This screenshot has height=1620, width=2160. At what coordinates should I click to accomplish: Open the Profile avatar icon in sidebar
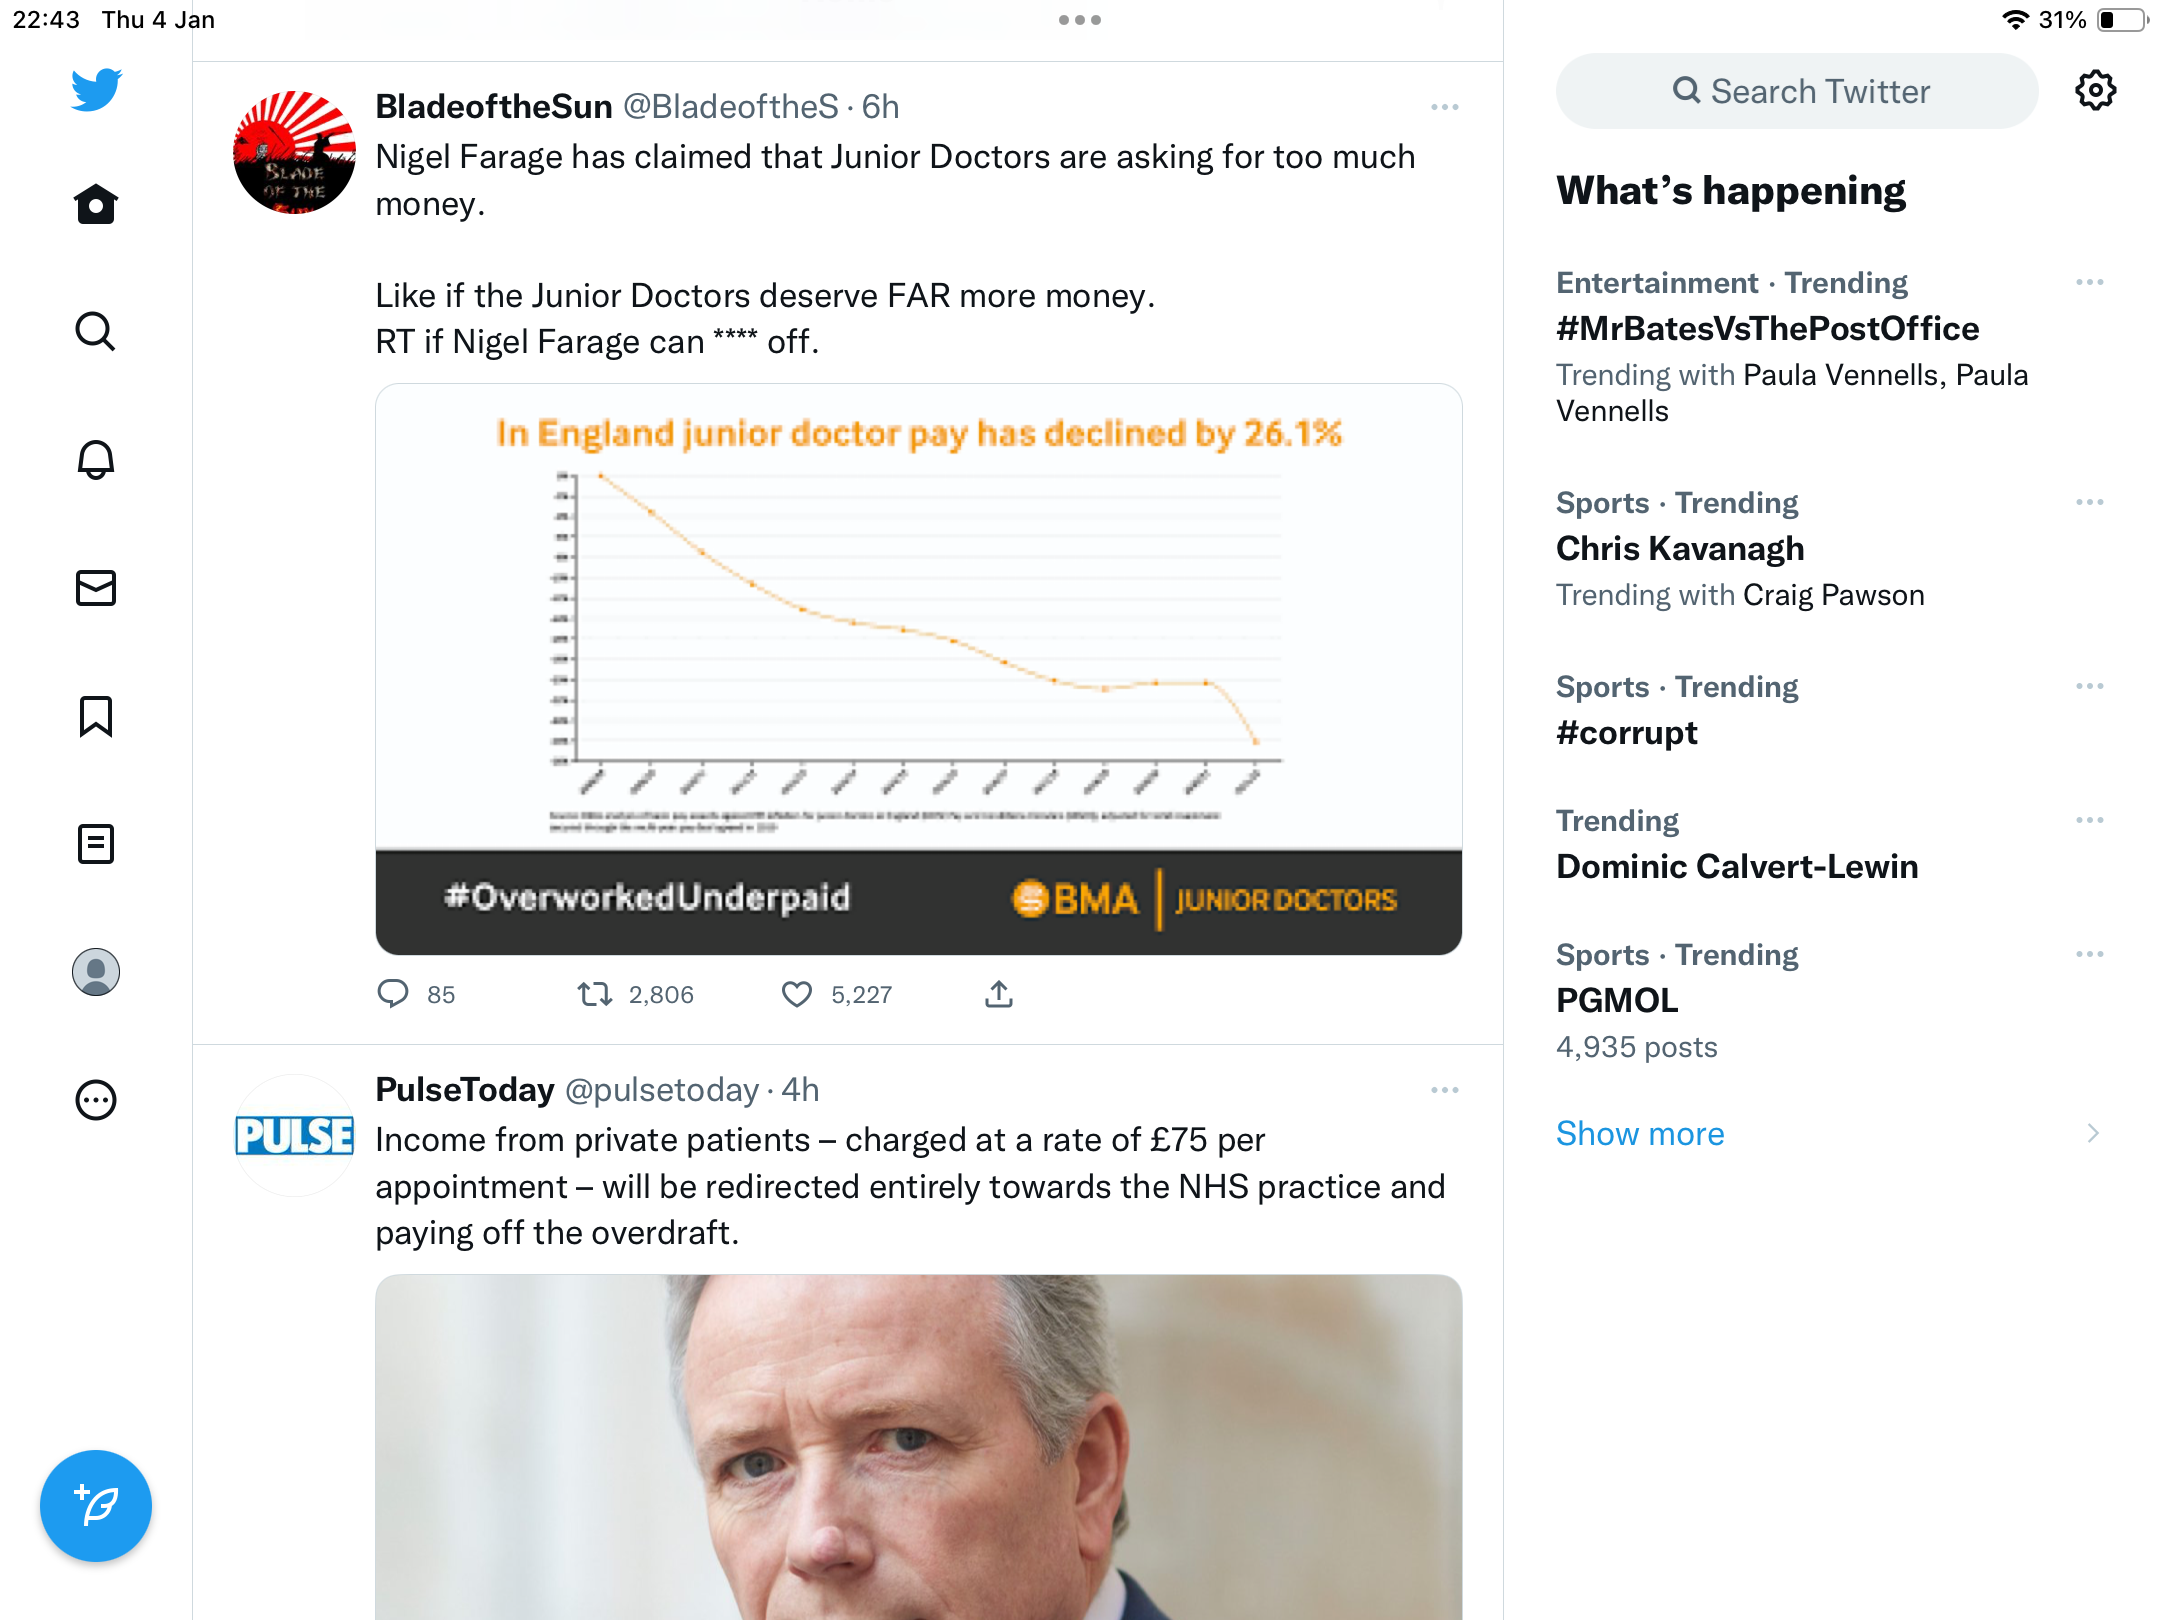pyautogui.click(x=96, y=972)
